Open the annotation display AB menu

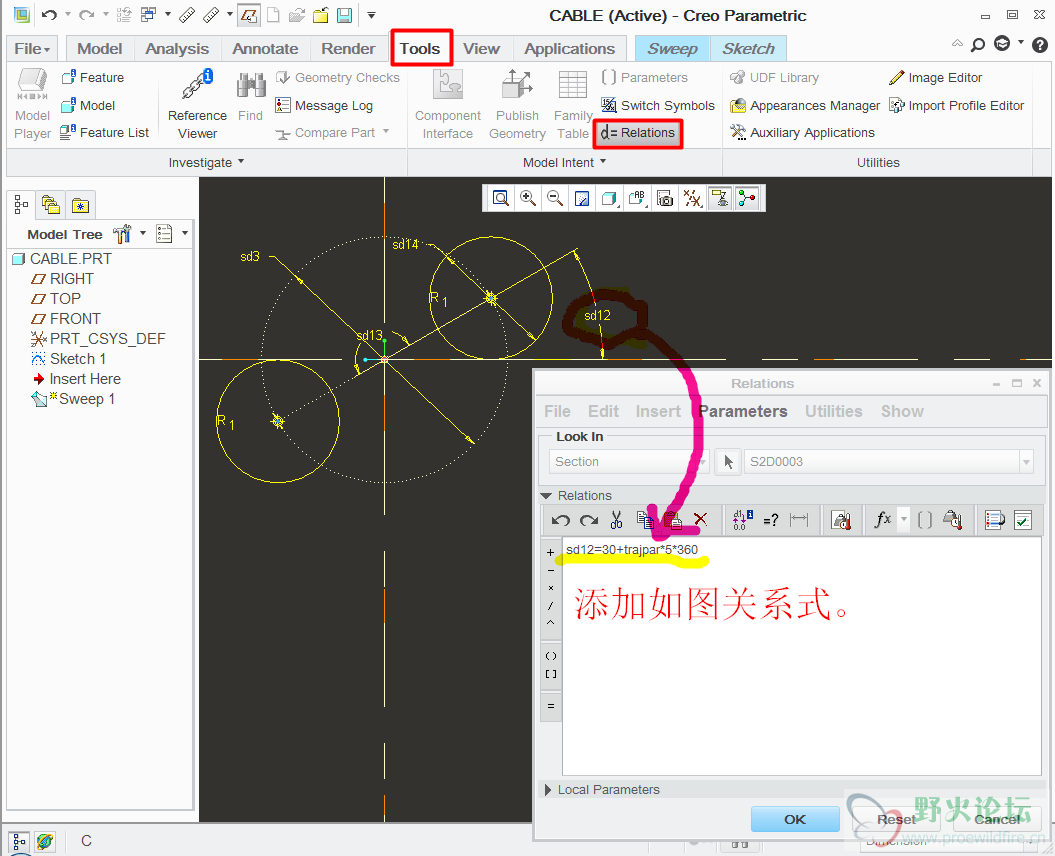tap(637, 198)
